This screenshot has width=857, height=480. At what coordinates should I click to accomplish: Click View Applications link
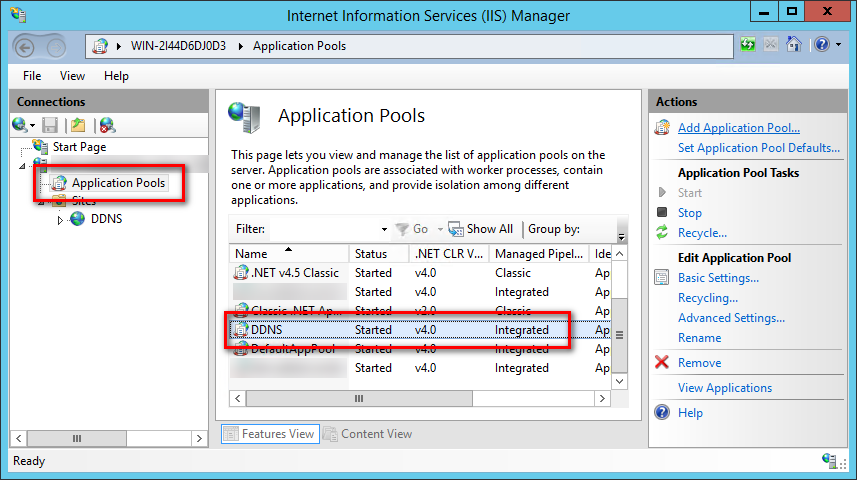pyautogui.click(x=725, y=388)
